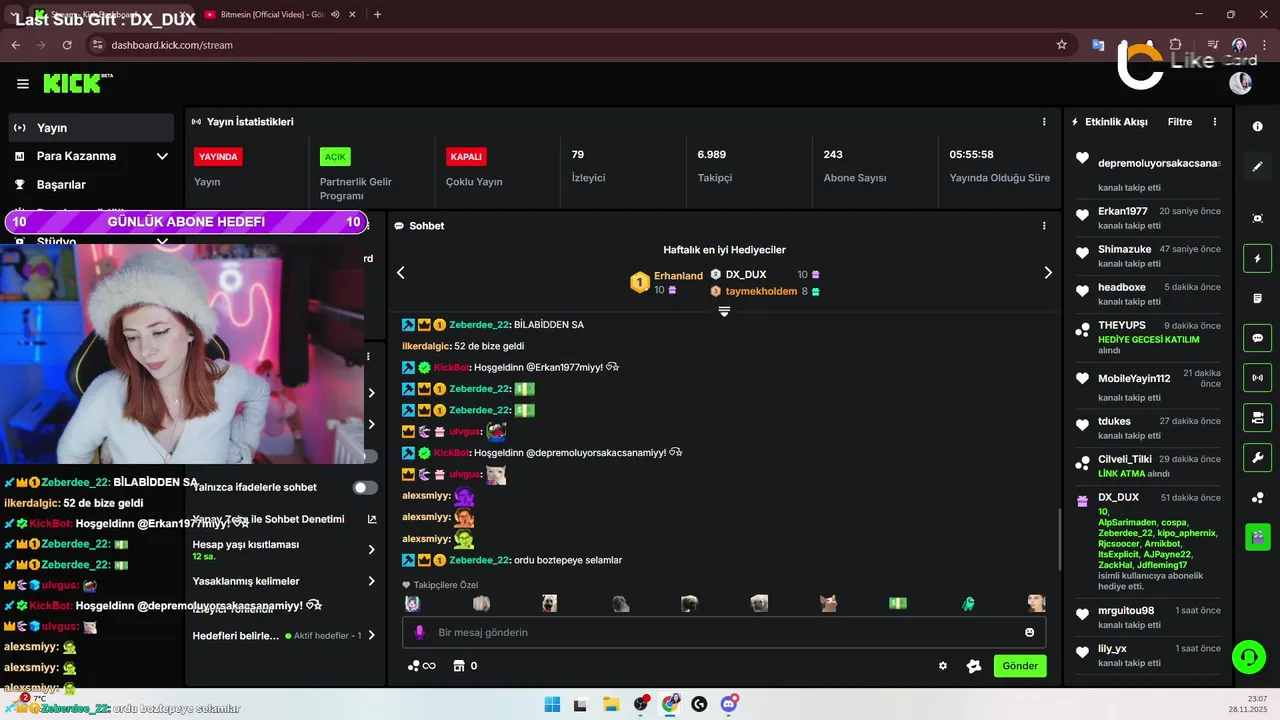Viewport: 1280px width, 720px height.
Task: Click the AÇIK partner program status badge
Action: (335, 157)
